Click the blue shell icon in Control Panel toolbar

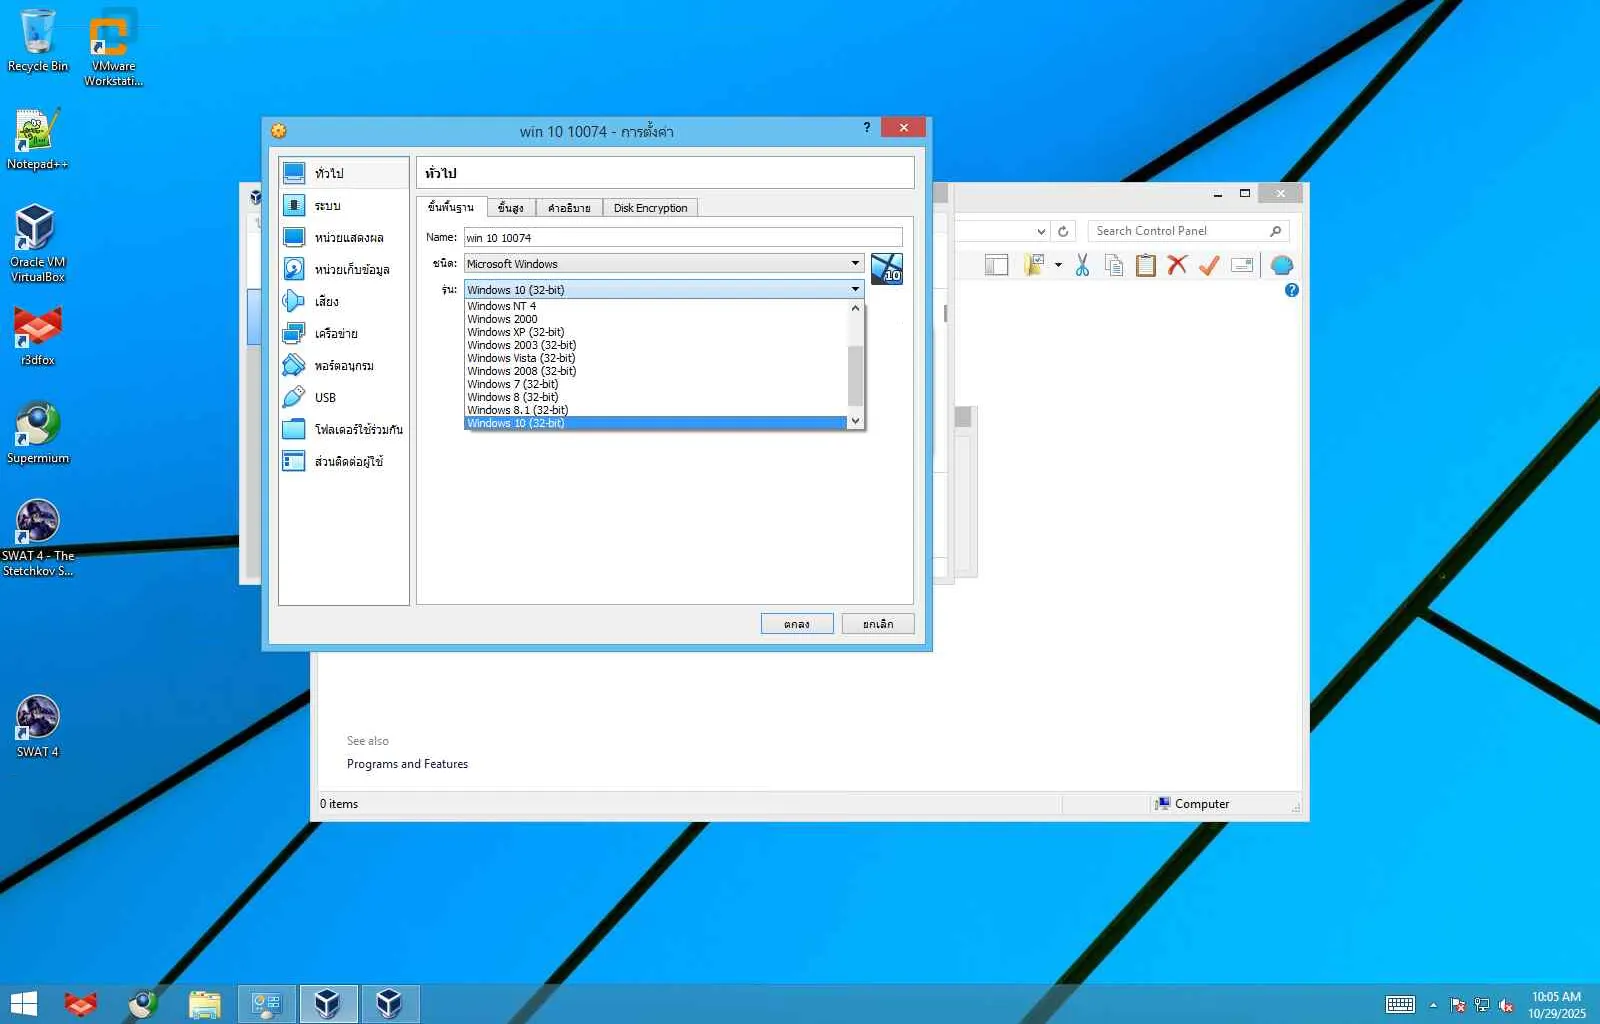[x=1282, y=265]
